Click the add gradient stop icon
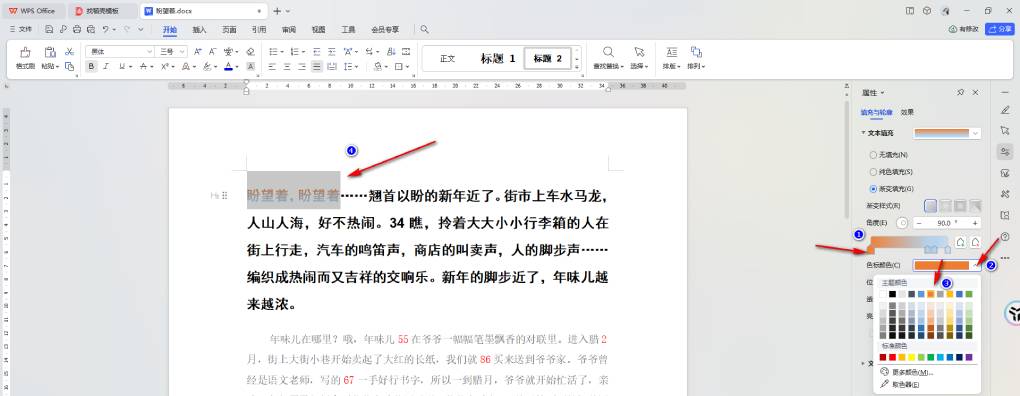1020x396 pixels. pos(961,242)
